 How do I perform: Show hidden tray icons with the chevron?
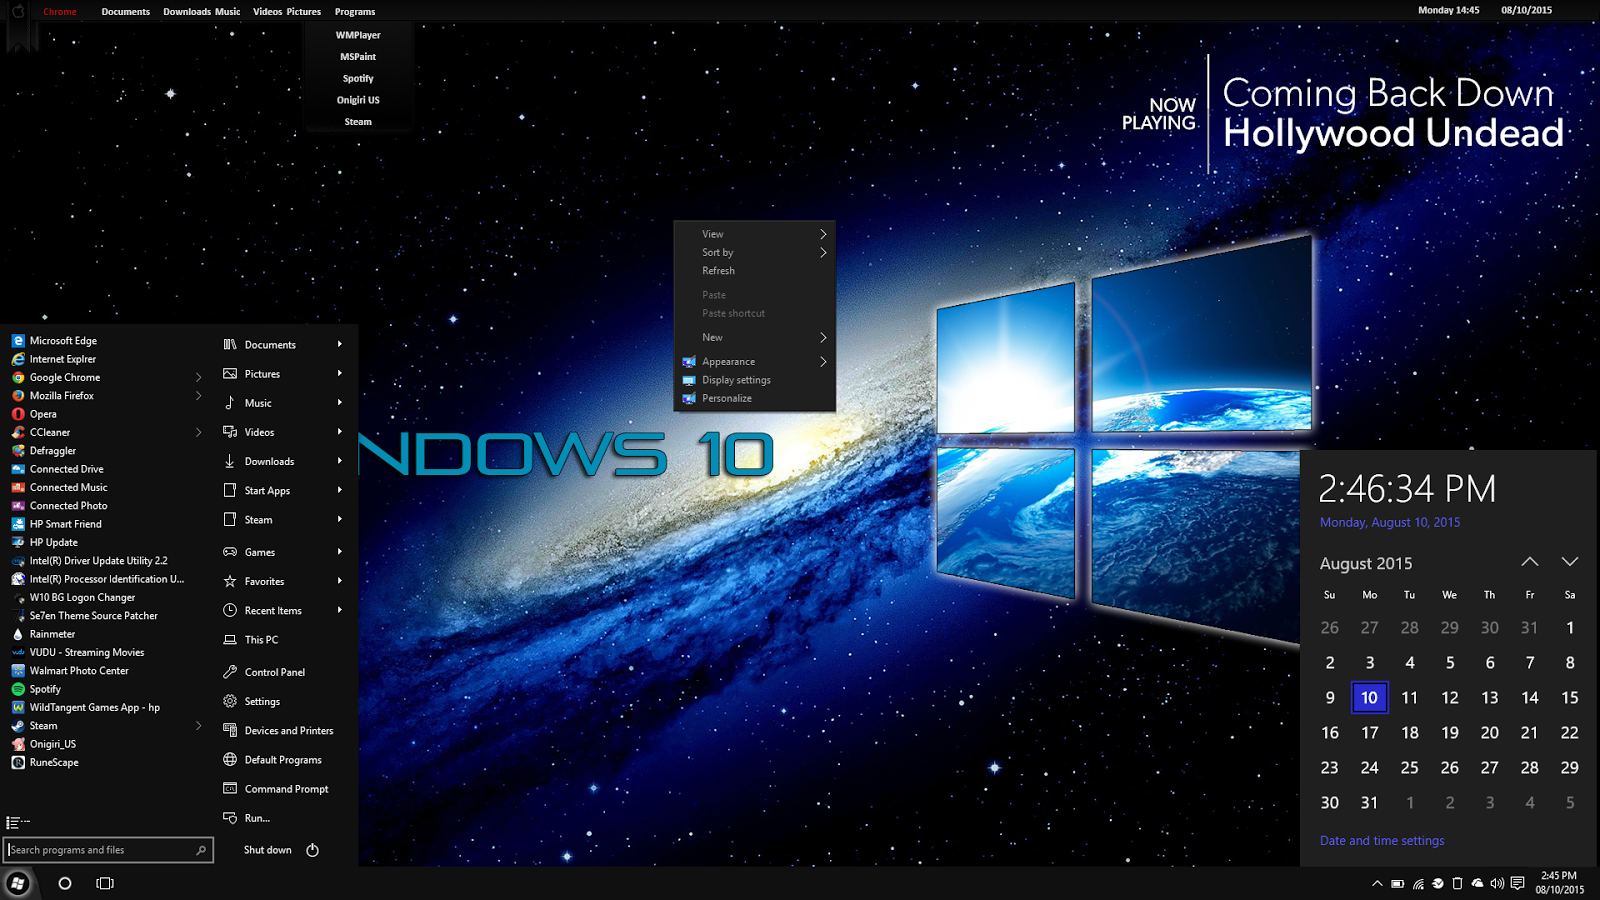click(1377, 883)
